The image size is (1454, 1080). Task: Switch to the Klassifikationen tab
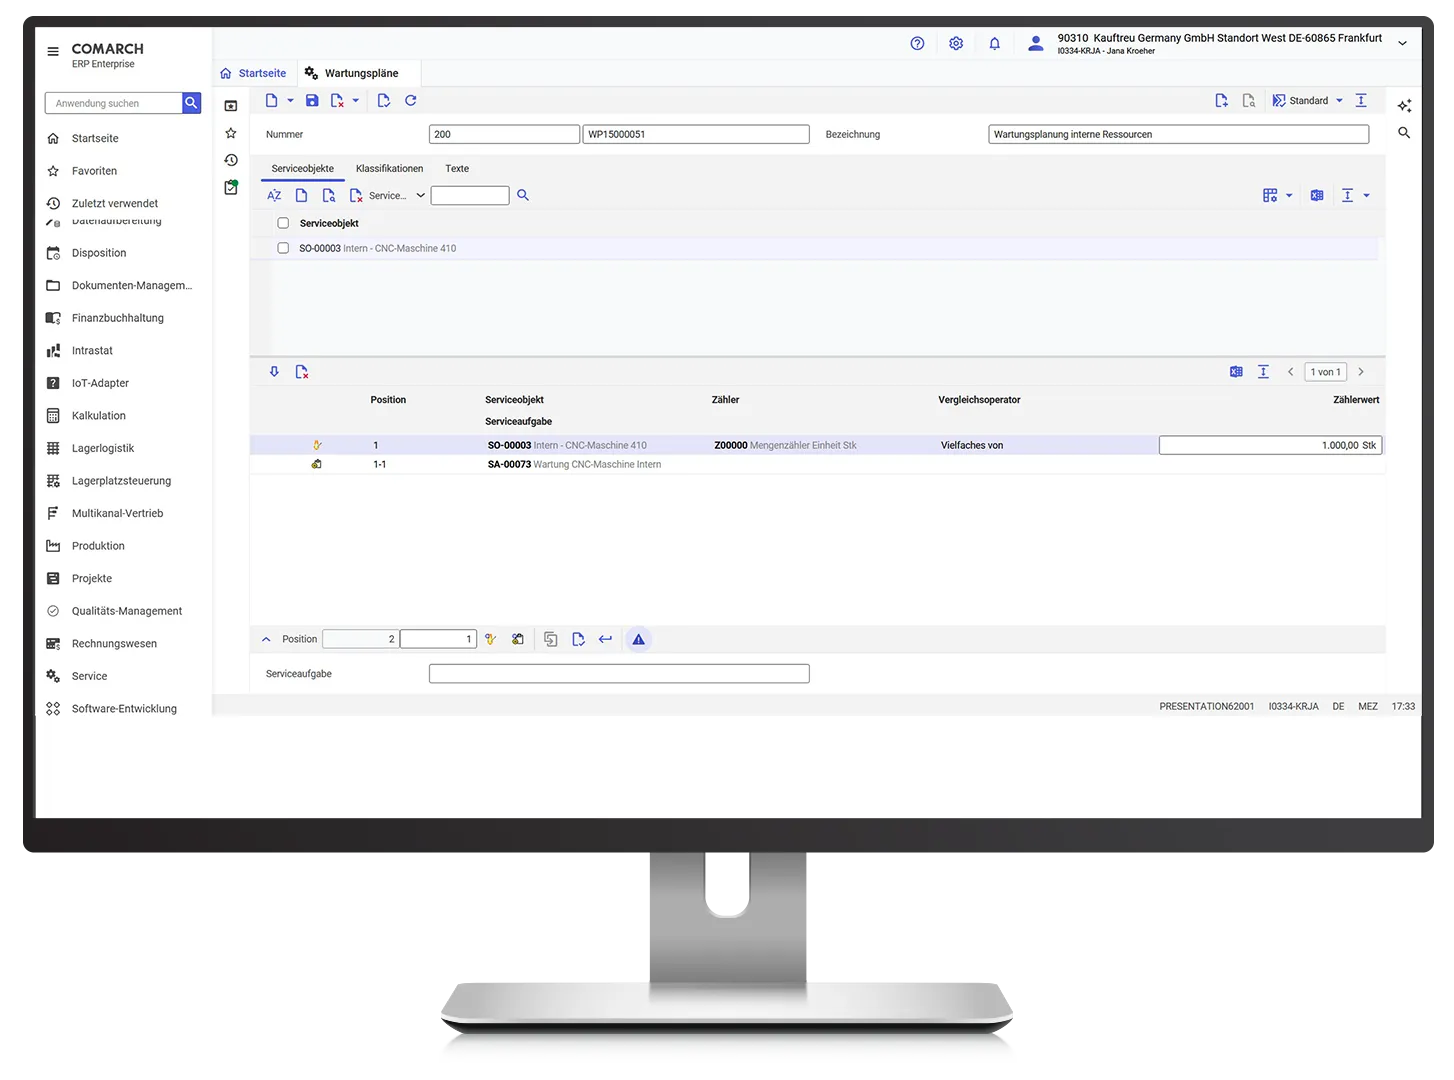coord(389,169)
